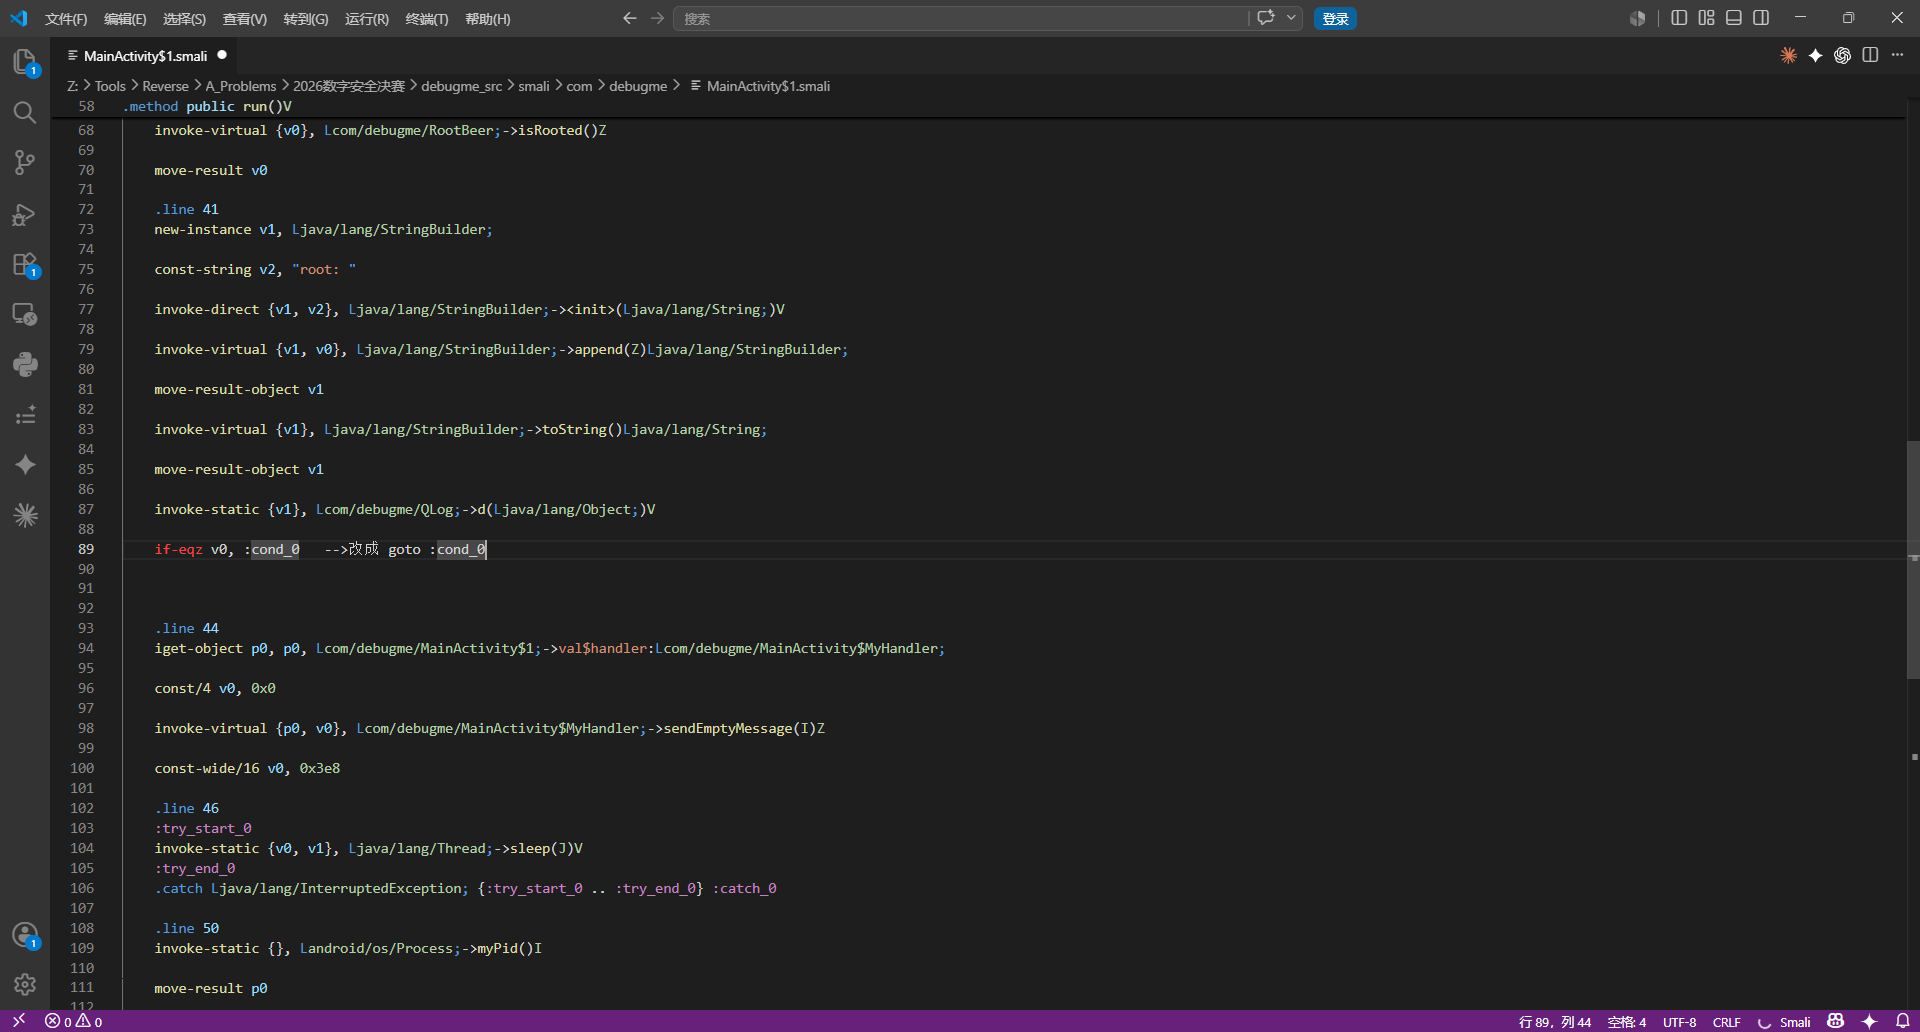Open the Run and Debug view

pos(25,214)
